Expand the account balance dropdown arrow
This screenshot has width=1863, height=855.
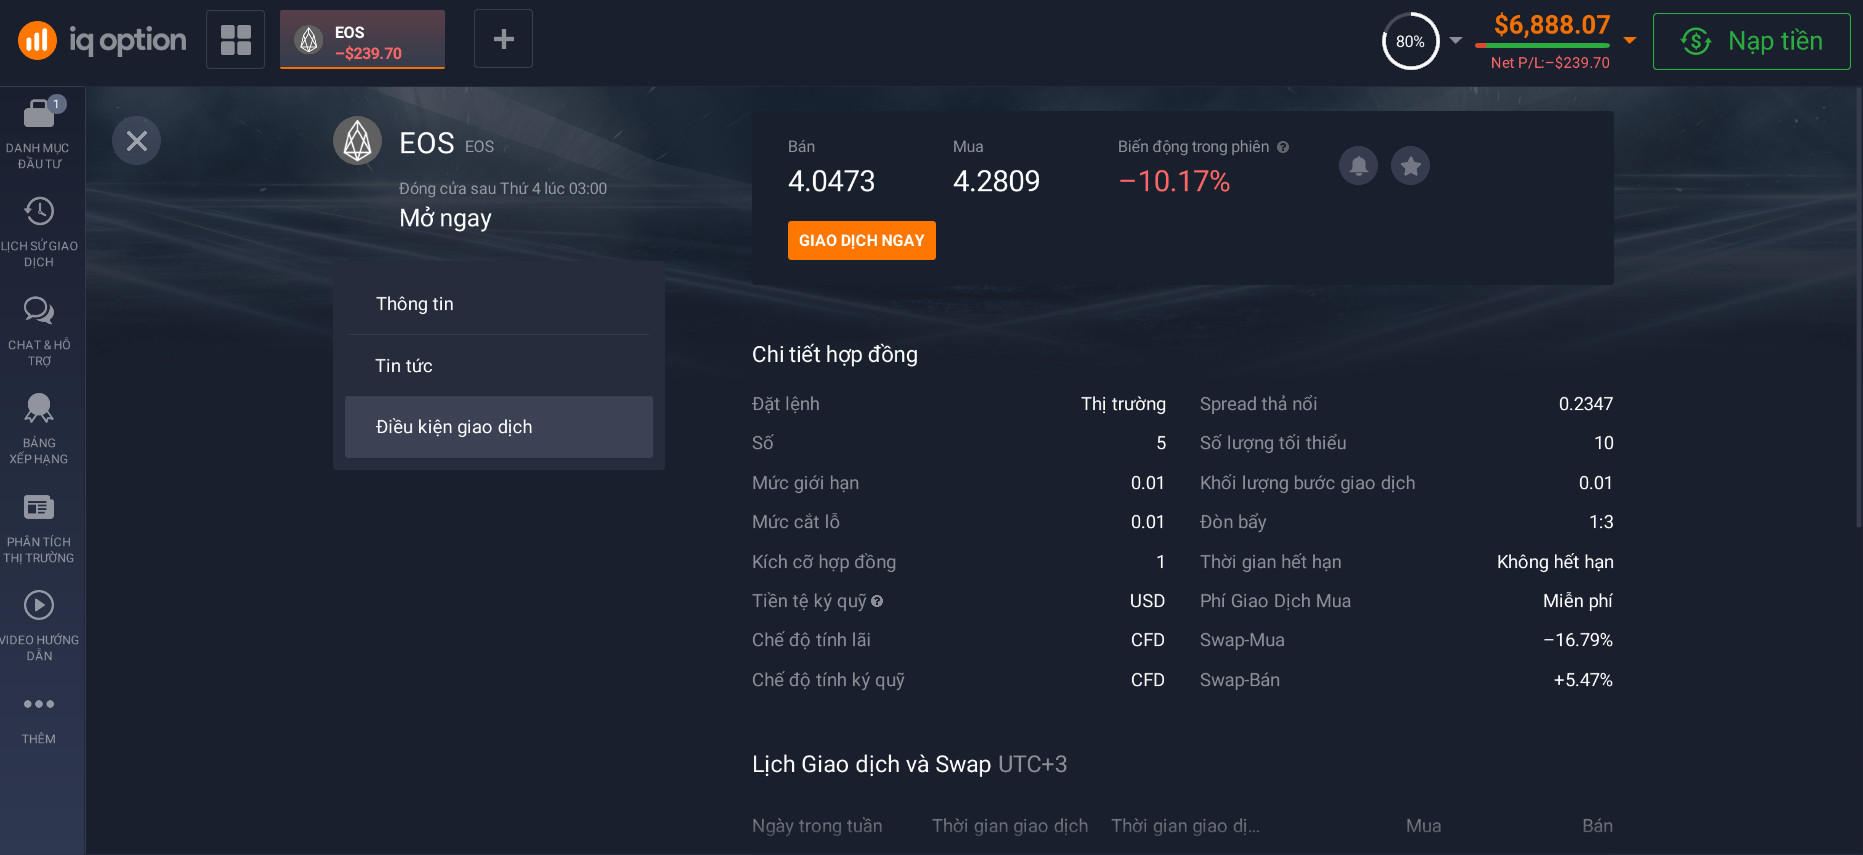[1630, 41]
